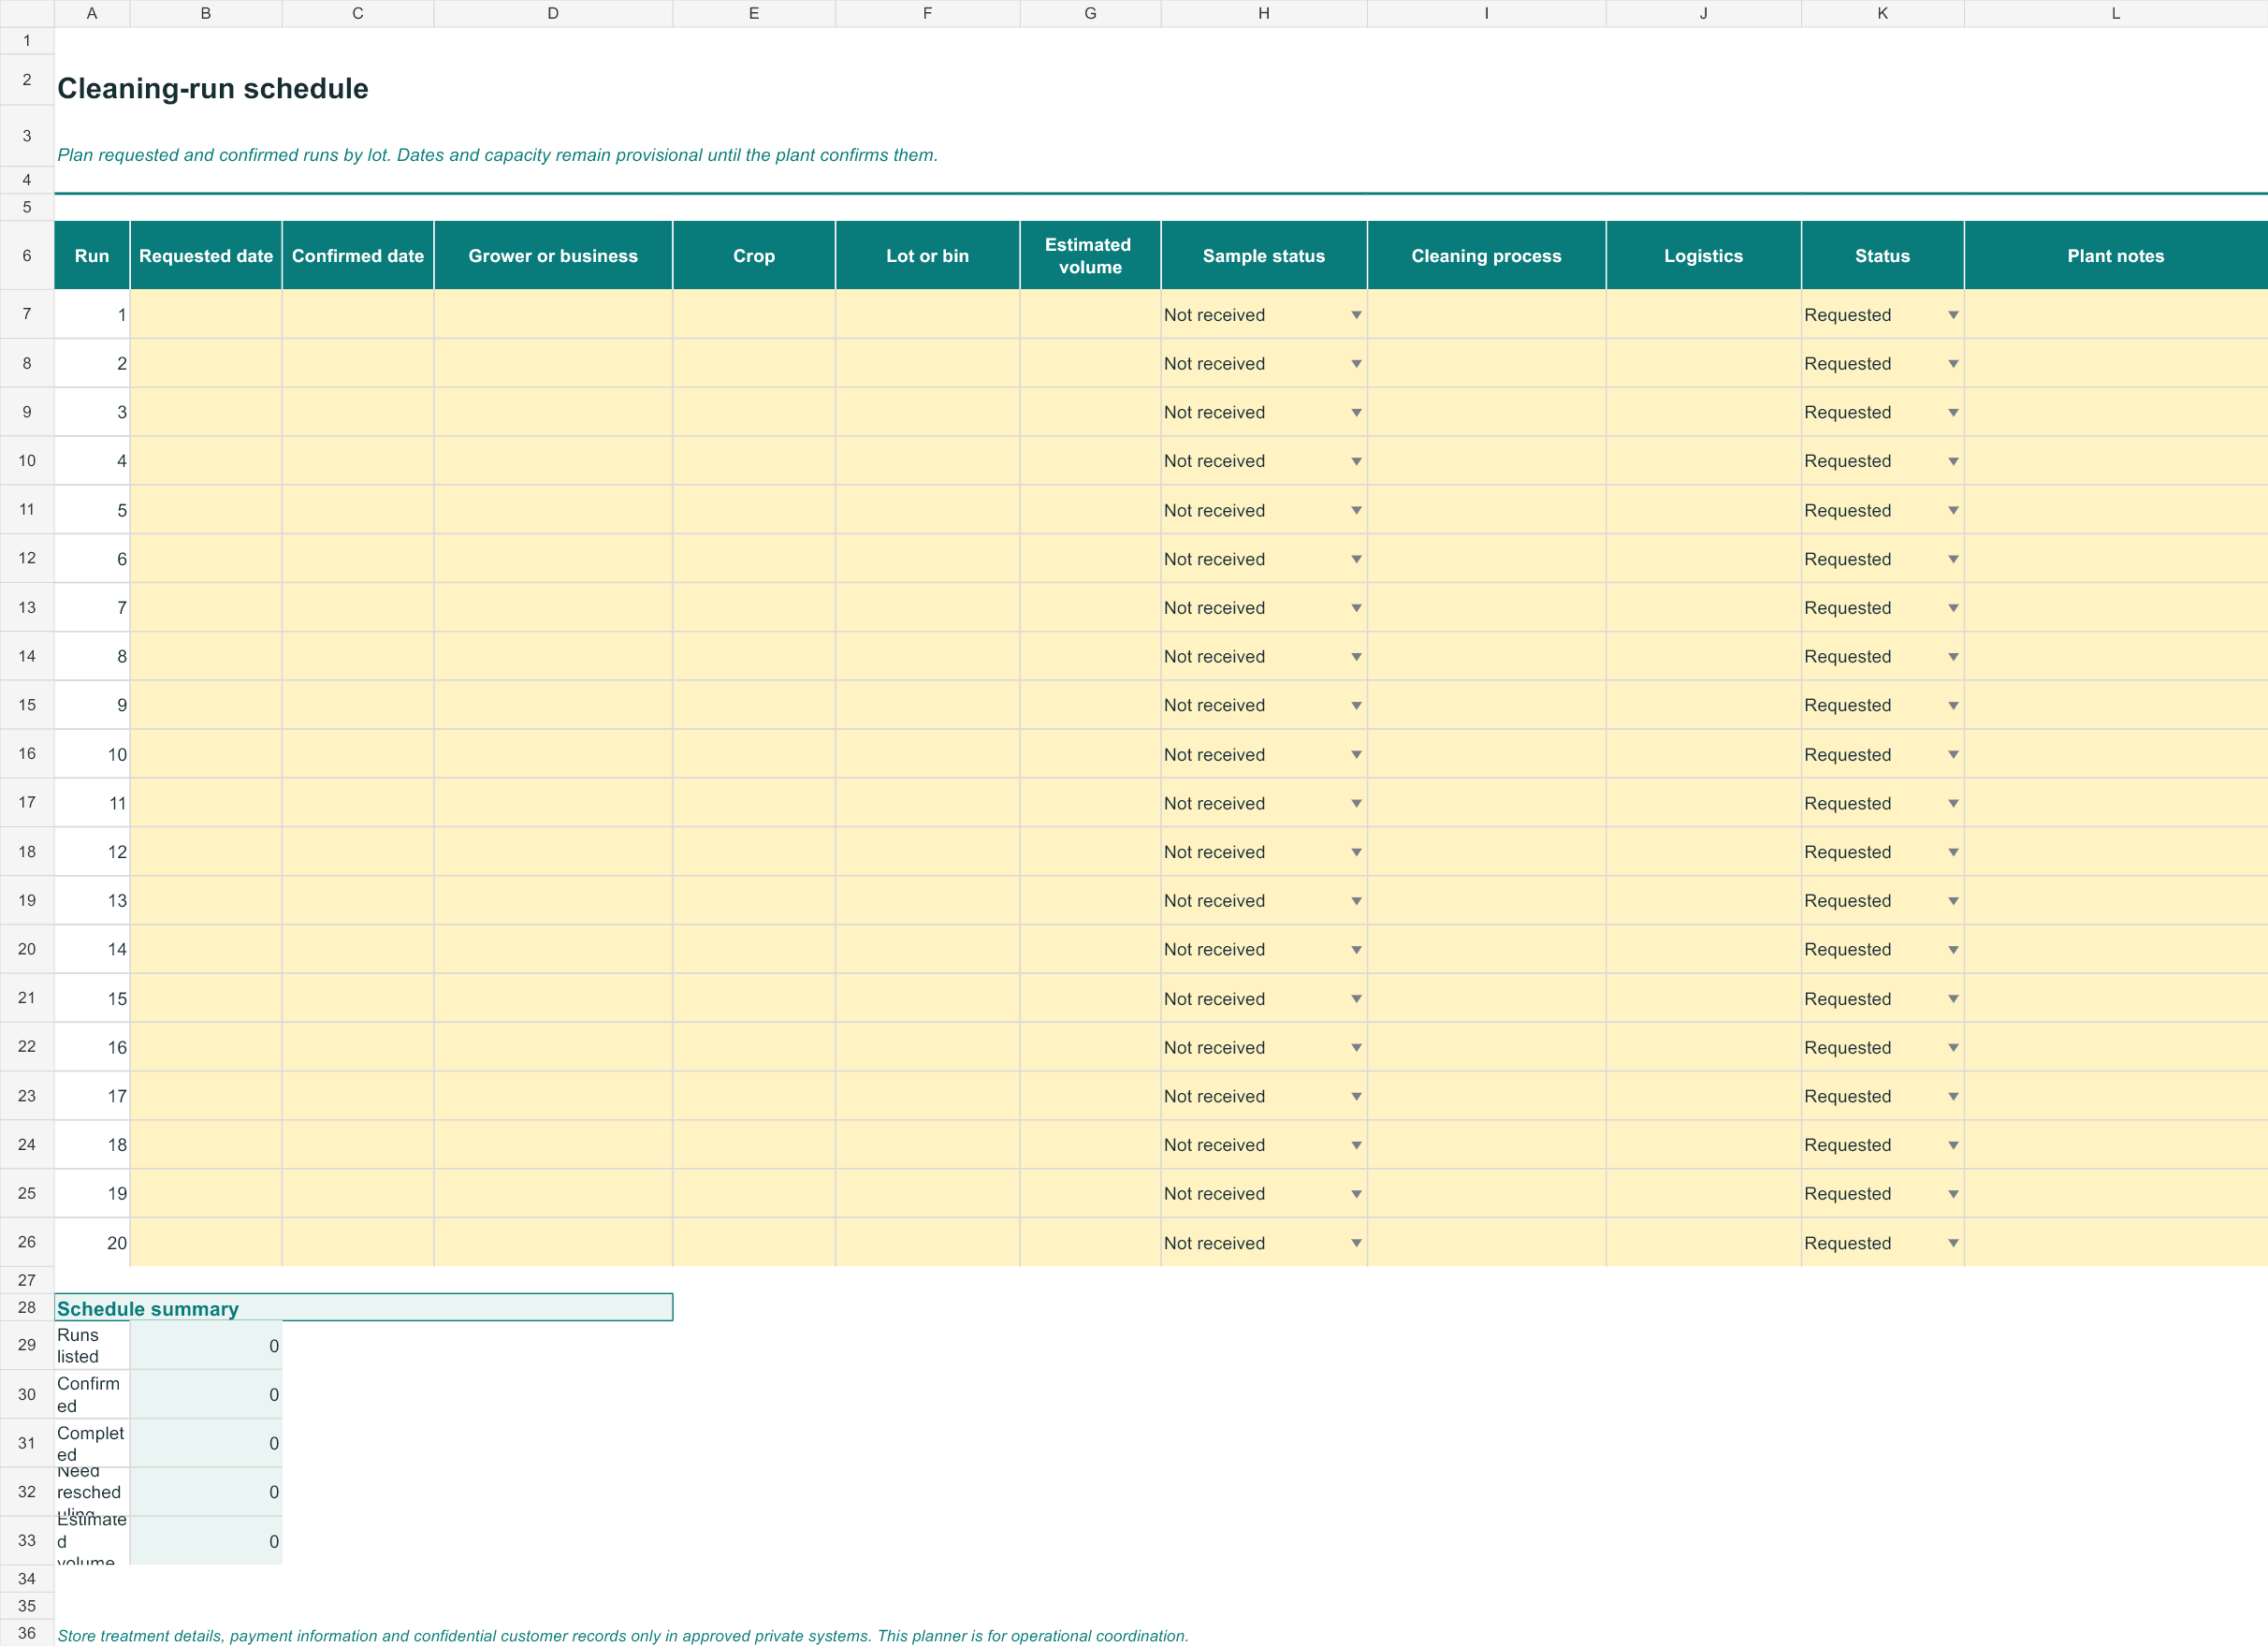Click the provisional dates subtitle text
This screenshot has width=2268, height=1646.
[497, 155]
